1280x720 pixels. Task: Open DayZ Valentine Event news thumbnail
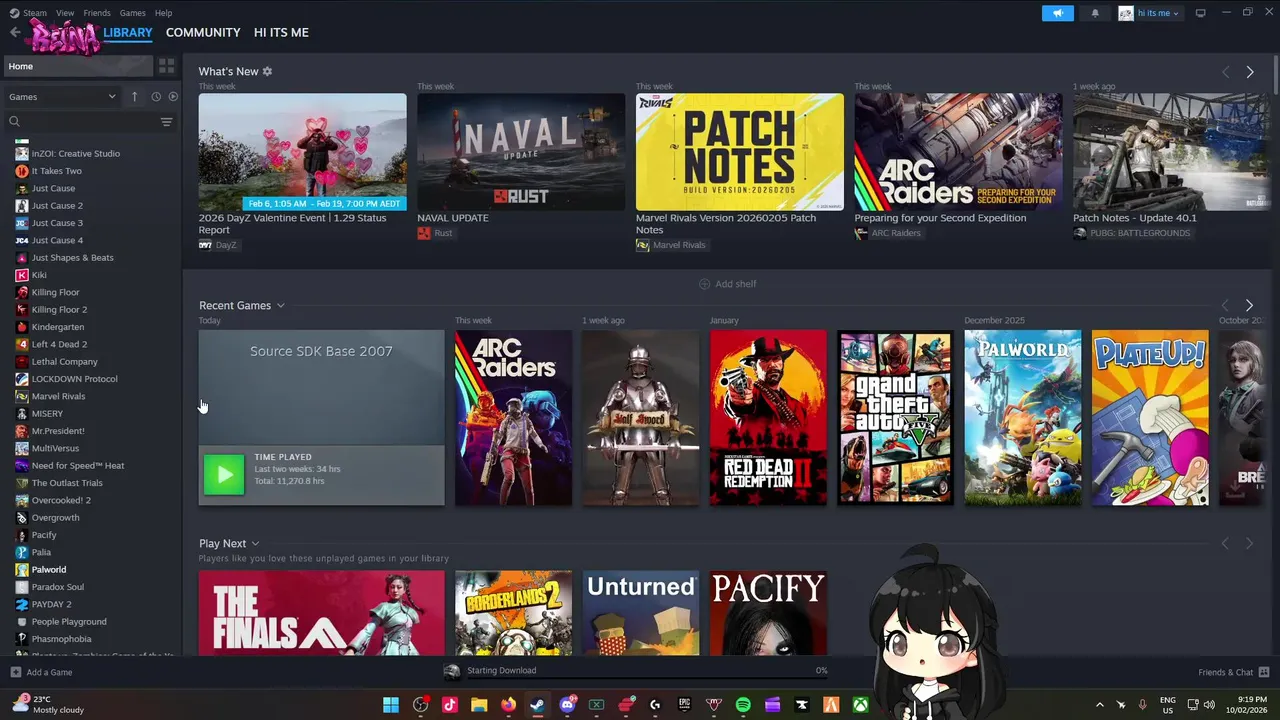[302, 152]
